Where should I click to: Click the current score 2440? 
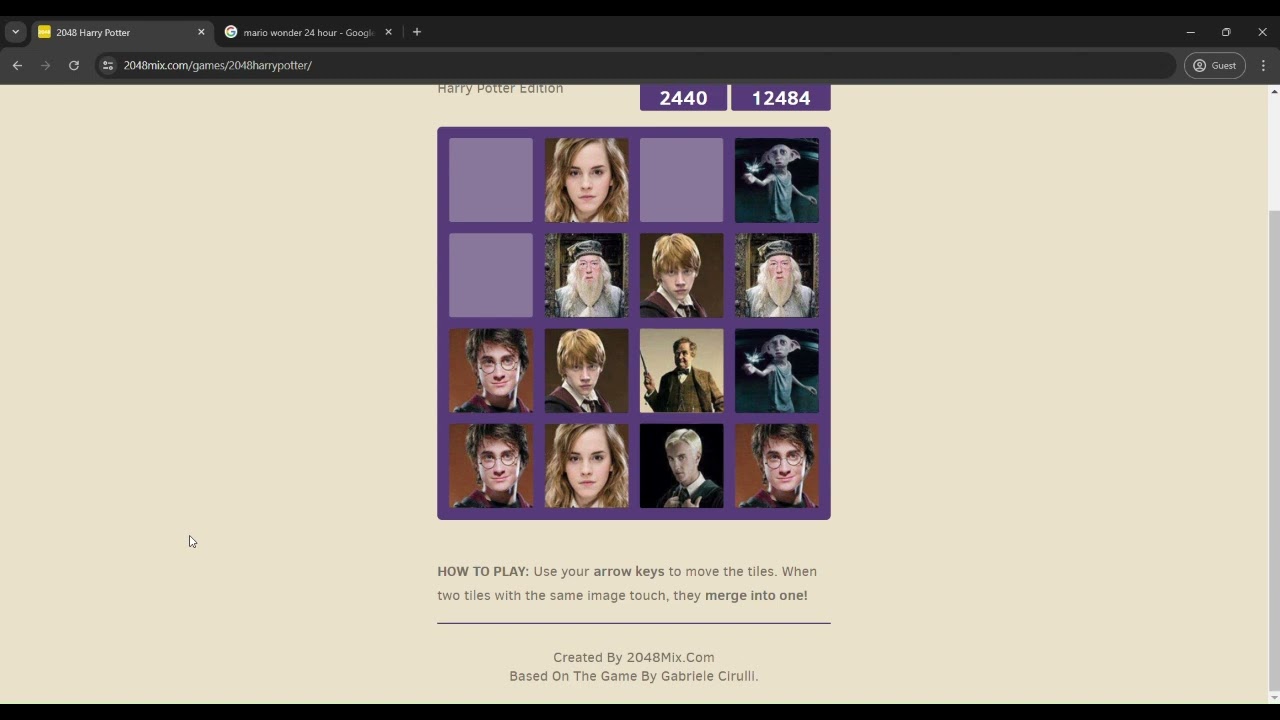pyautogui.click(x=683, y=98)
